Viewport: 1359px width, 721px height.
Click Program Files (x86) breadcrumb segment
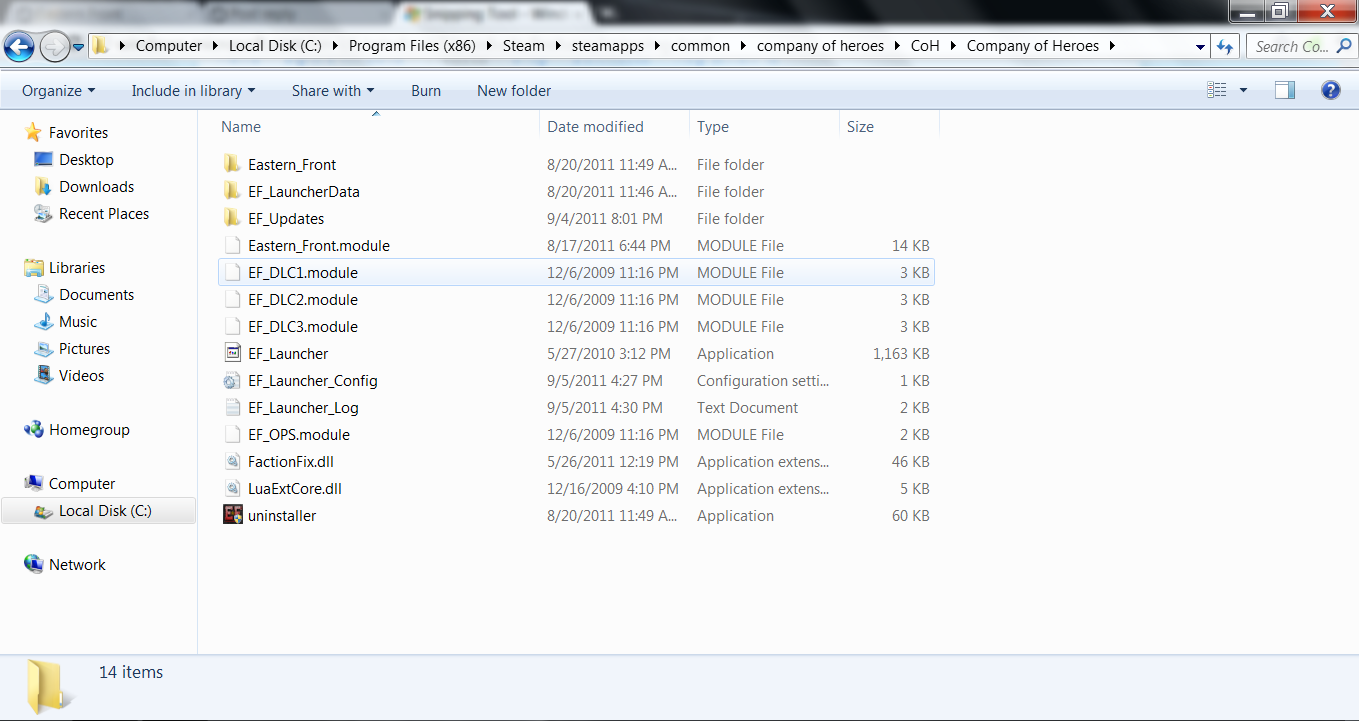412,46
